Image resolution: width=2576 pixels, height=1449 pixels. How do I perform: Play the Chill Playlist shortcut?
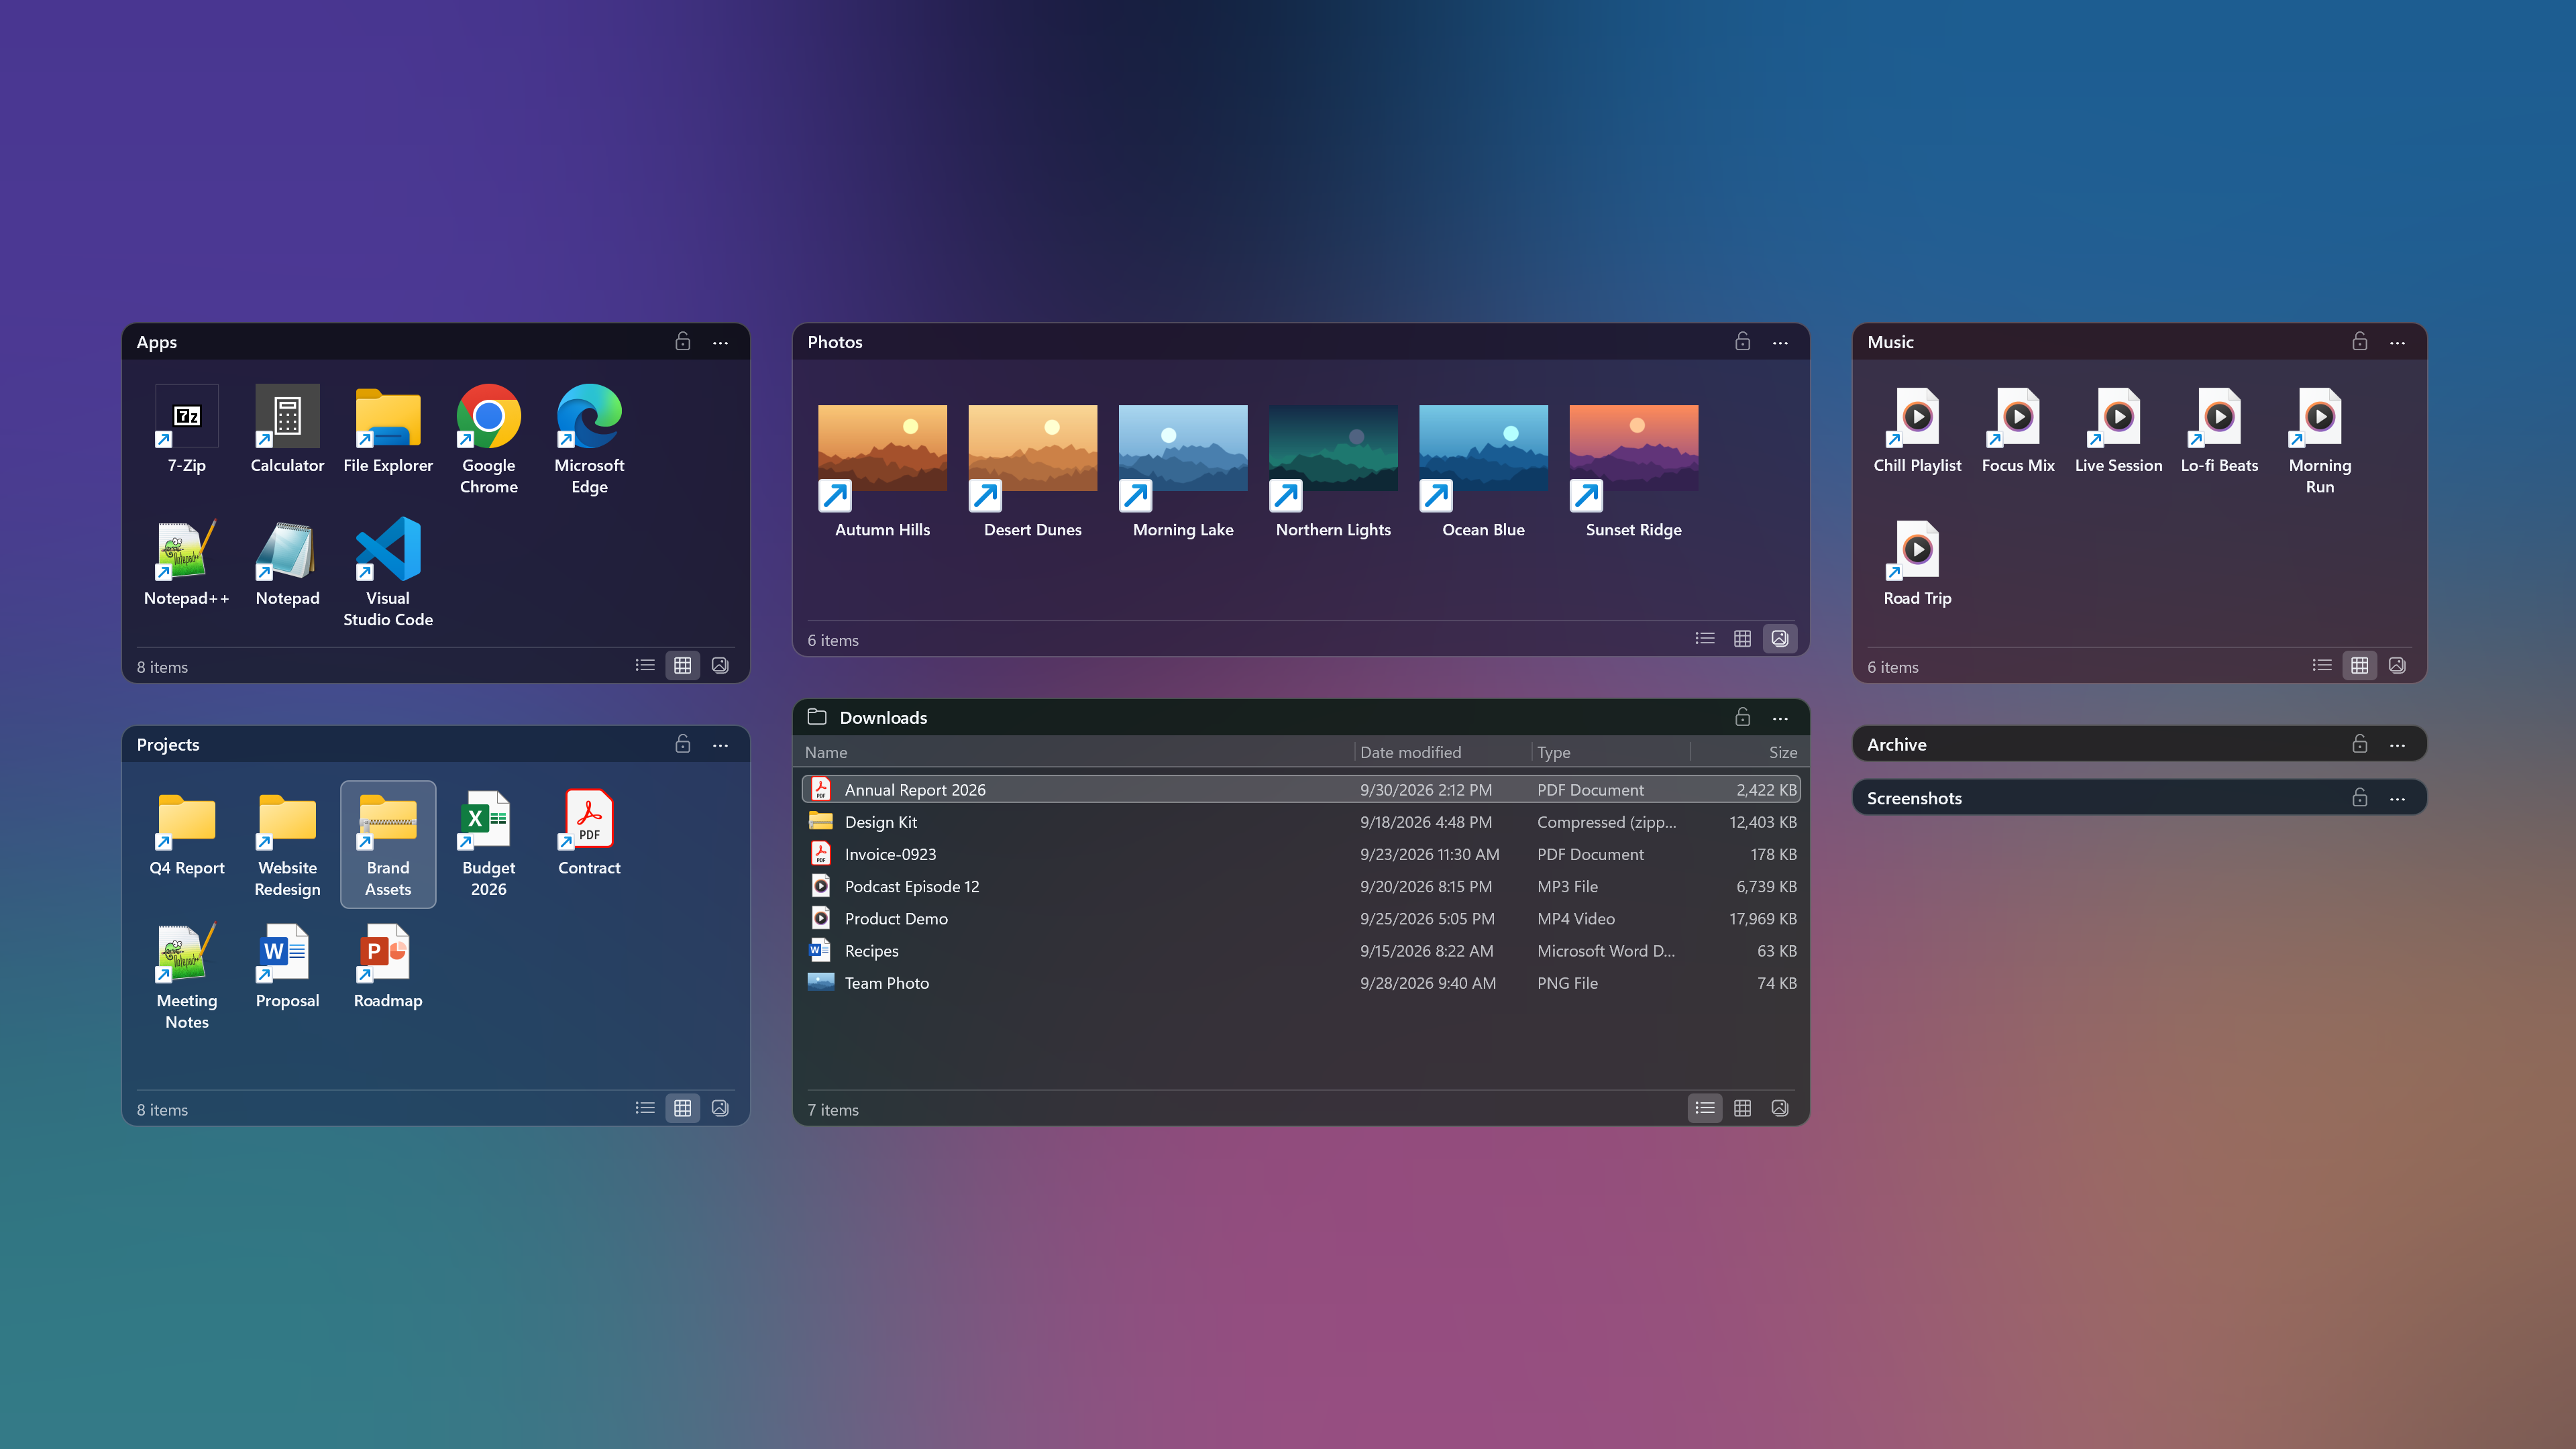point(1917,430)
